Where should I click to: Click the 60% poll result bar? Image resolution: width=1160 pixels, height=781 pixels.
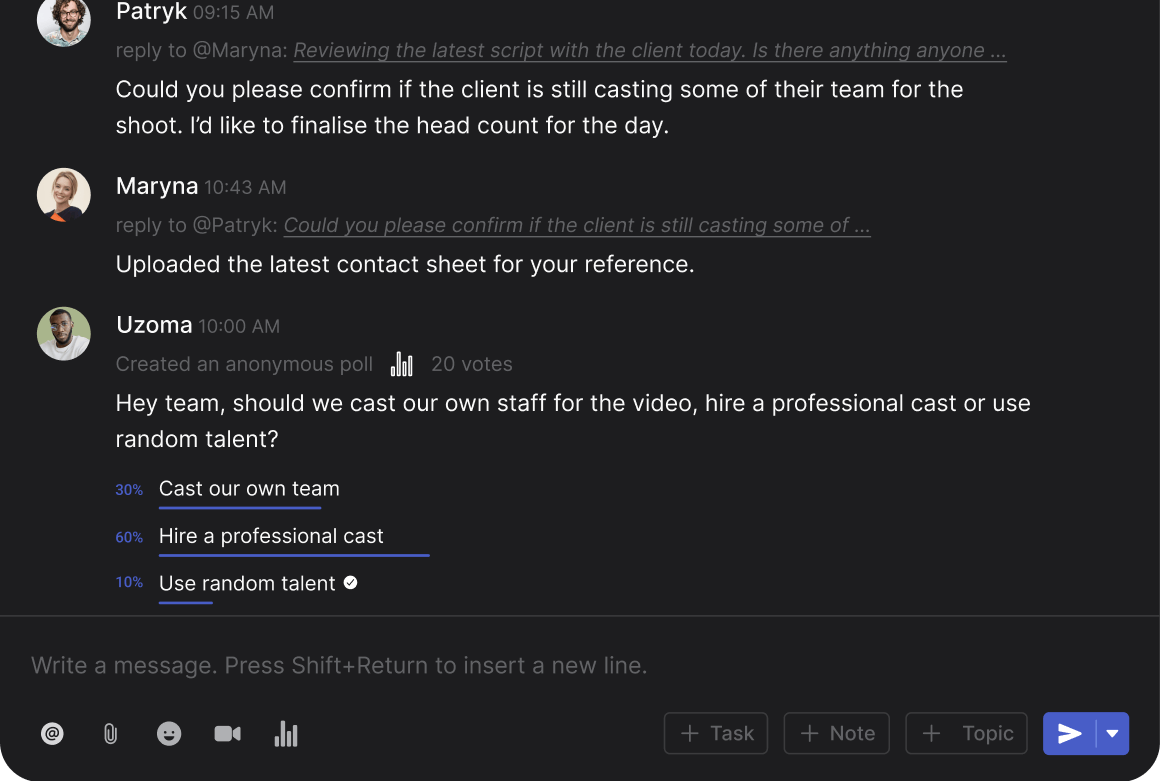[294, 555]
